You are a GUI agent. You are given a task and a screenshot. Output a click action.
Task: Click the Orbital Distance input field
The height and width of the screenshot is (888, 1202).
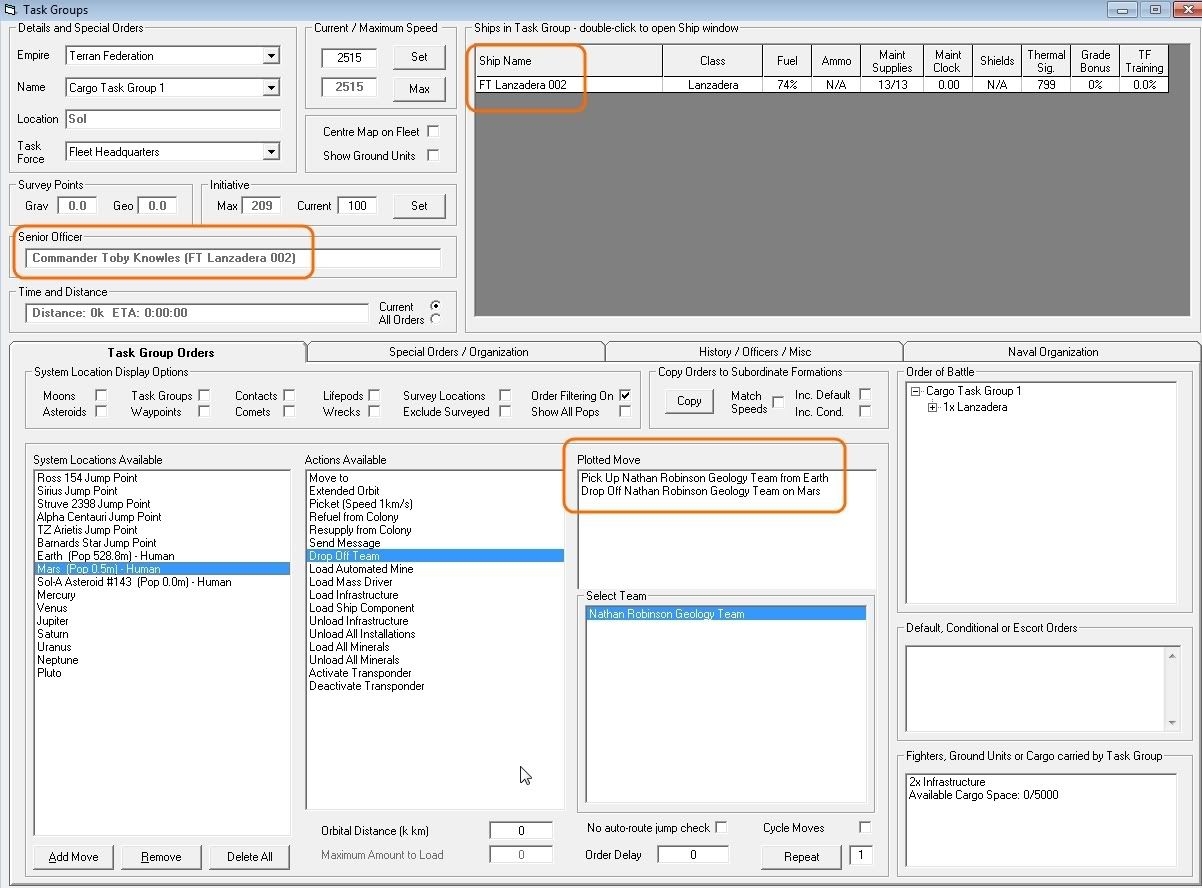(x=521, y=831)
